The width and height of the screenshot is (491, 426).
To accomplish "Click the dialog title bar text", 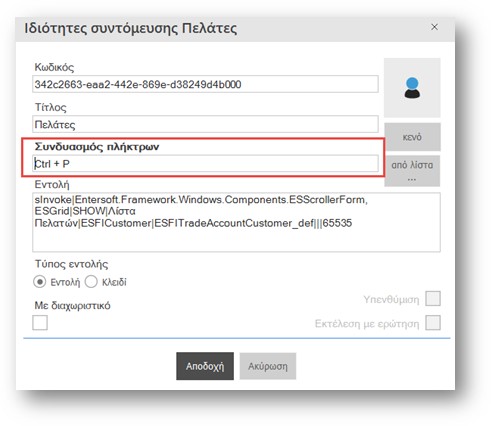I will pyautogui.click(x=131, y=28).
